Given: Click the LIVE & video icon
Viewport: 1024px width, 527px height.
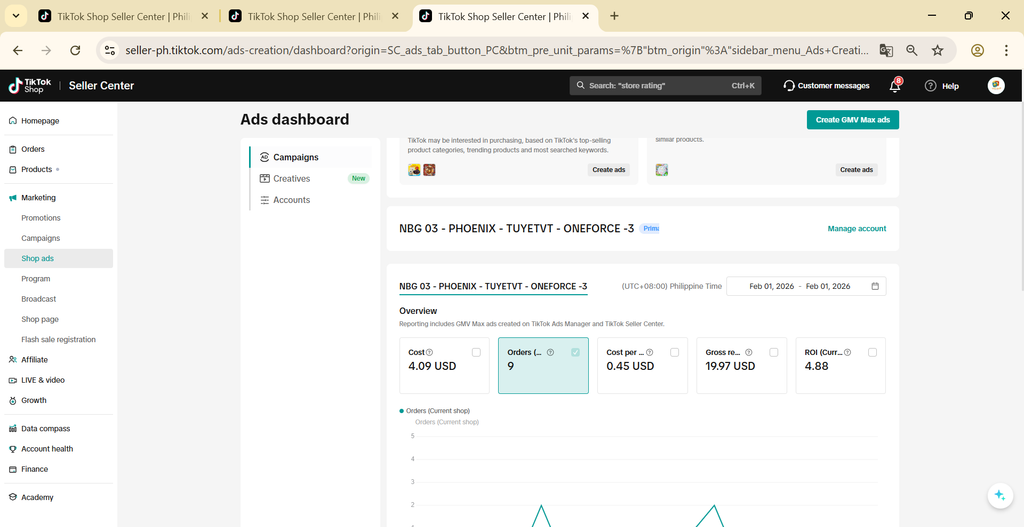Looking at the screenshot, I should point(13,379).
